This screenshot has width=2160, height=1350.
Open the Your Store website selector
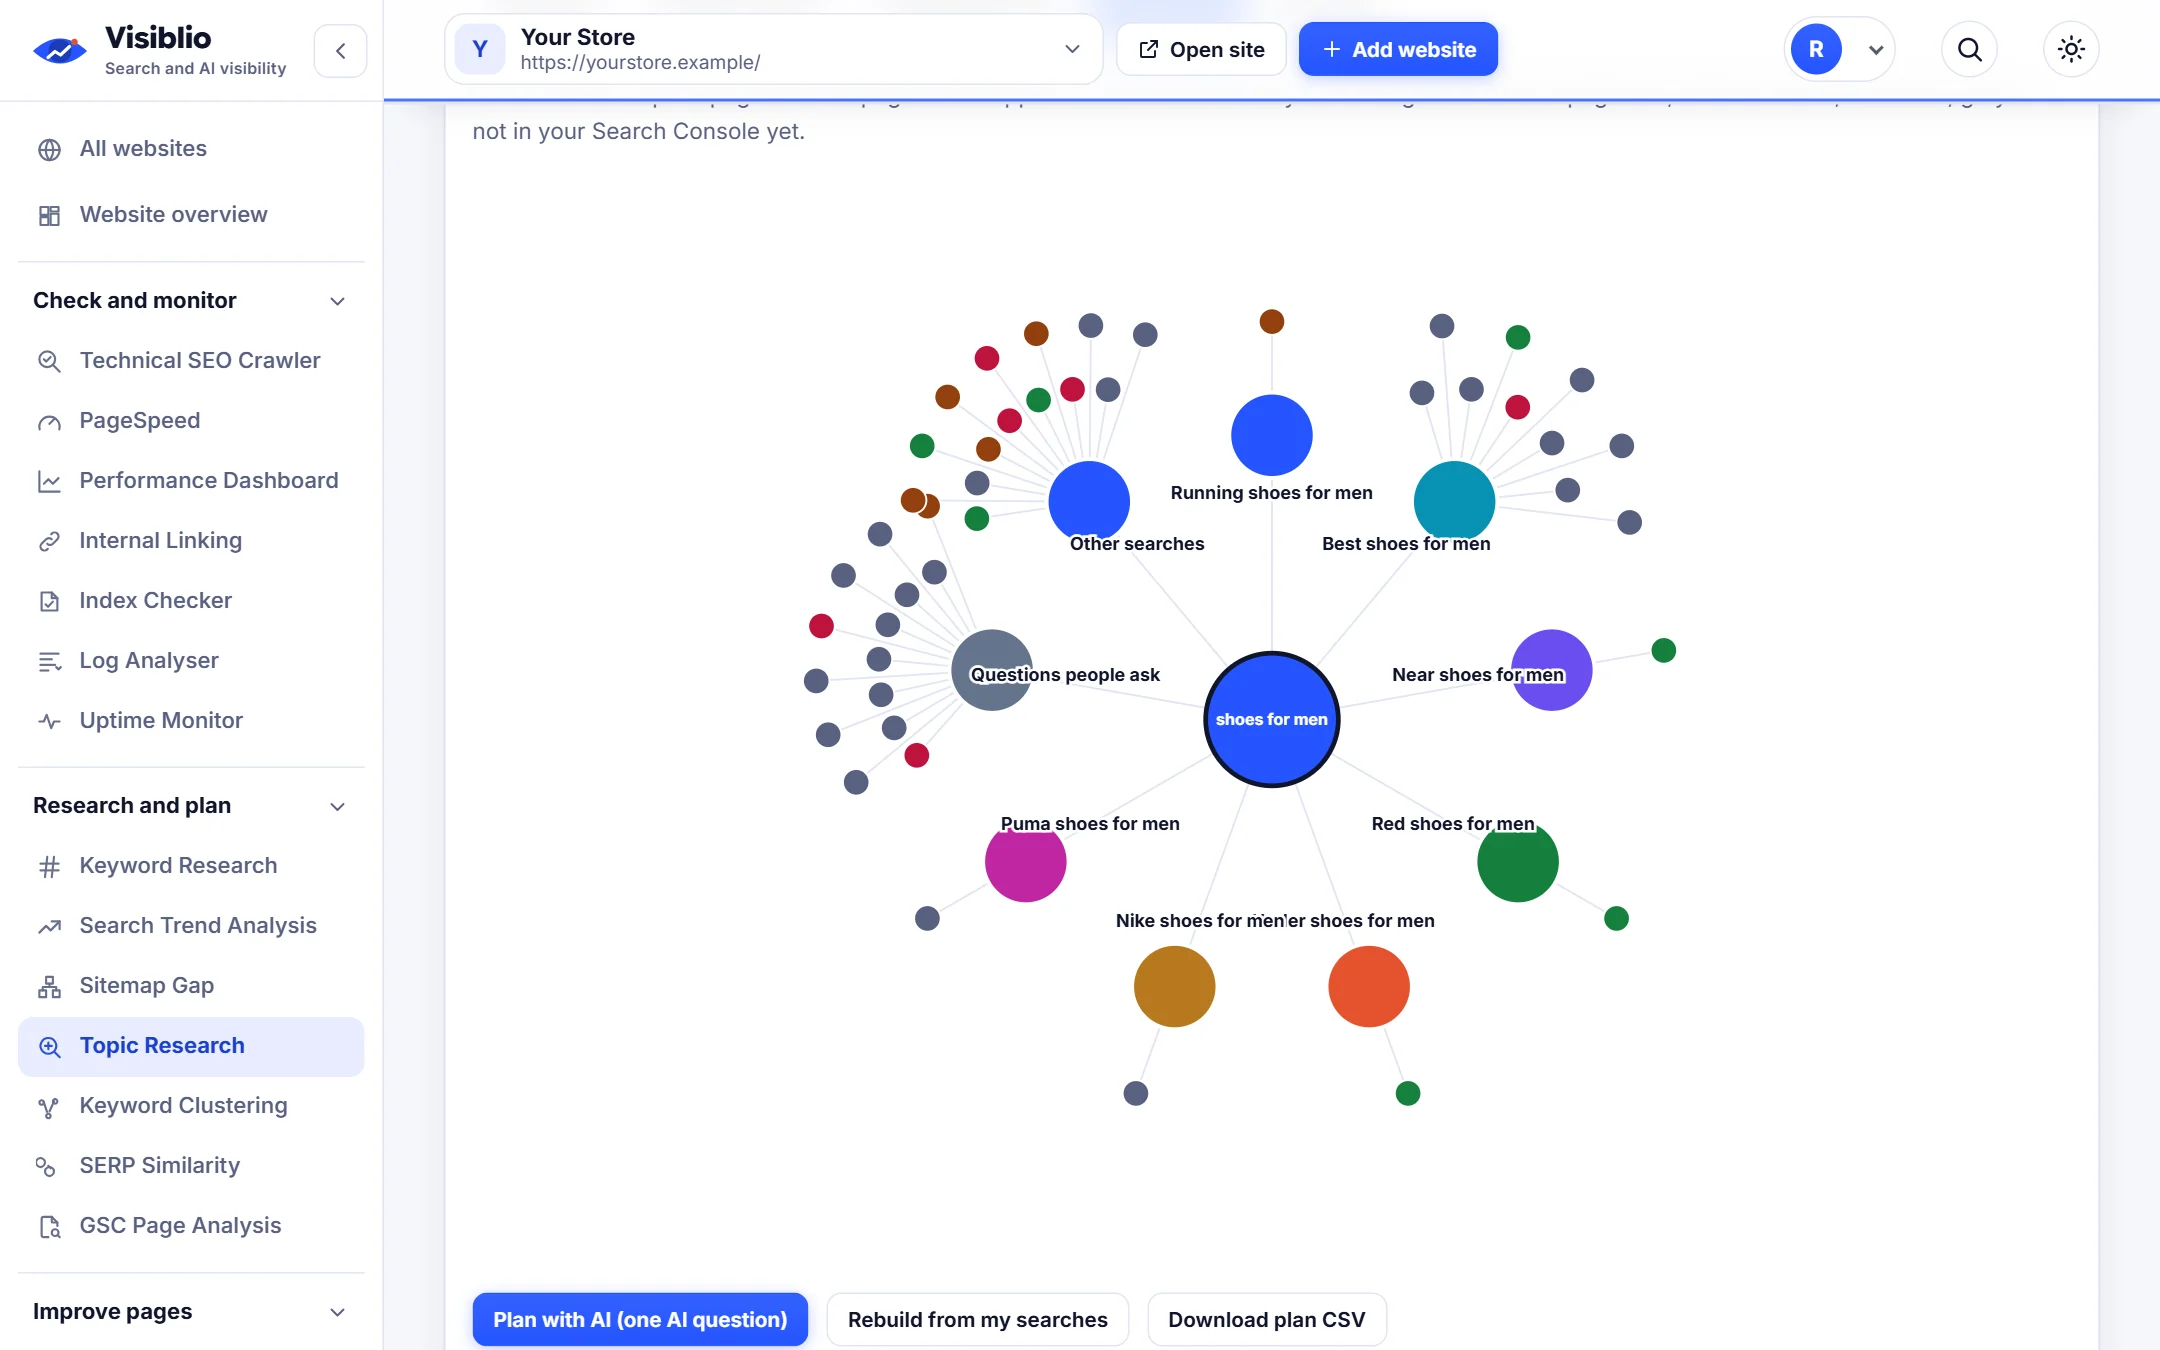point(773,49)
